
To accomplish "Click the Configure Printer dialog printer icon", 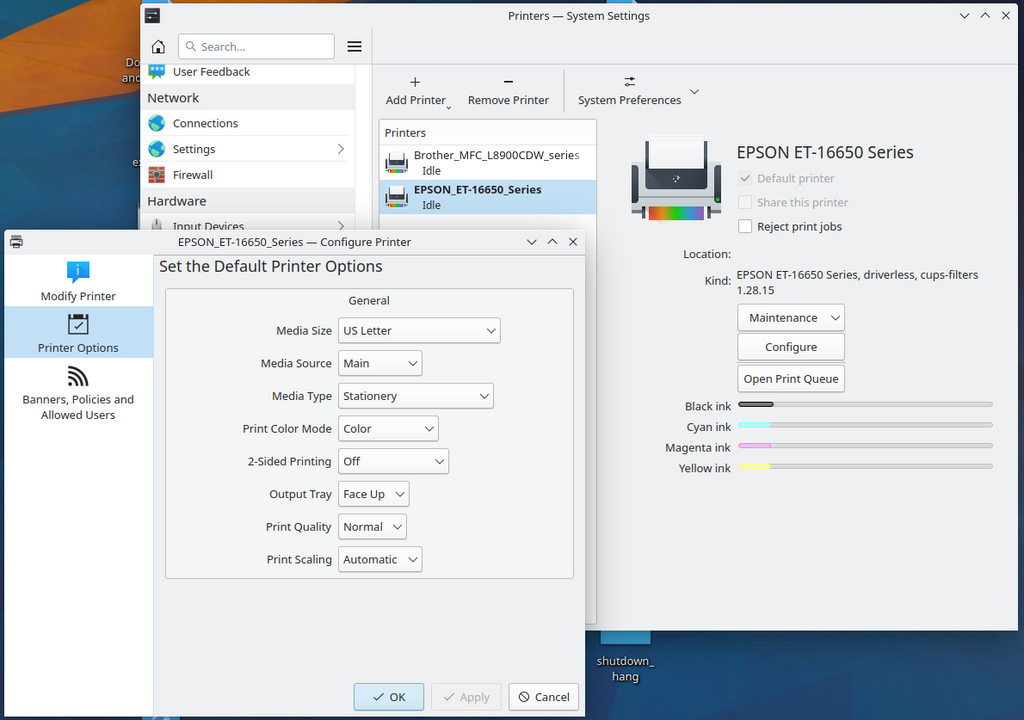I will [x=16, y=242].
